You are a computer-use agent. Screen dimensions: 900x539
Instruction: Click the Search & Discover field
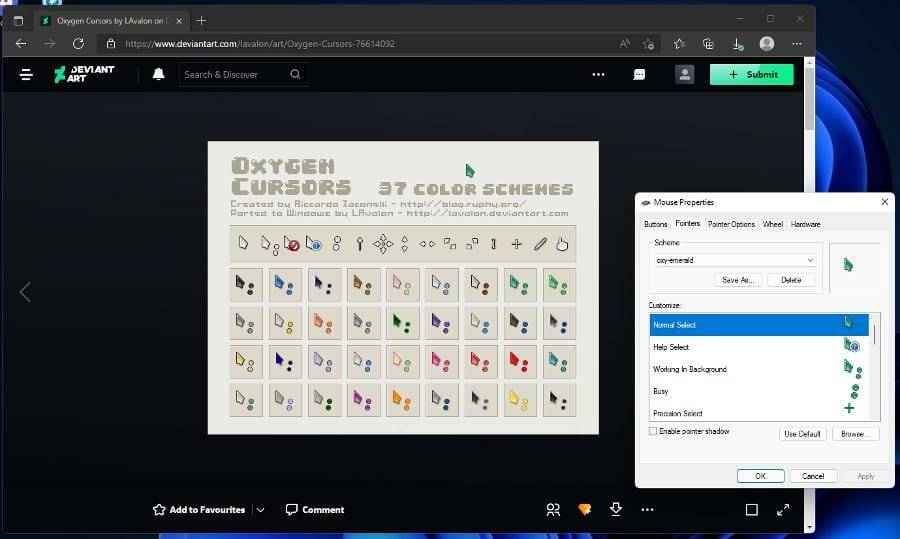pos(235,74)
